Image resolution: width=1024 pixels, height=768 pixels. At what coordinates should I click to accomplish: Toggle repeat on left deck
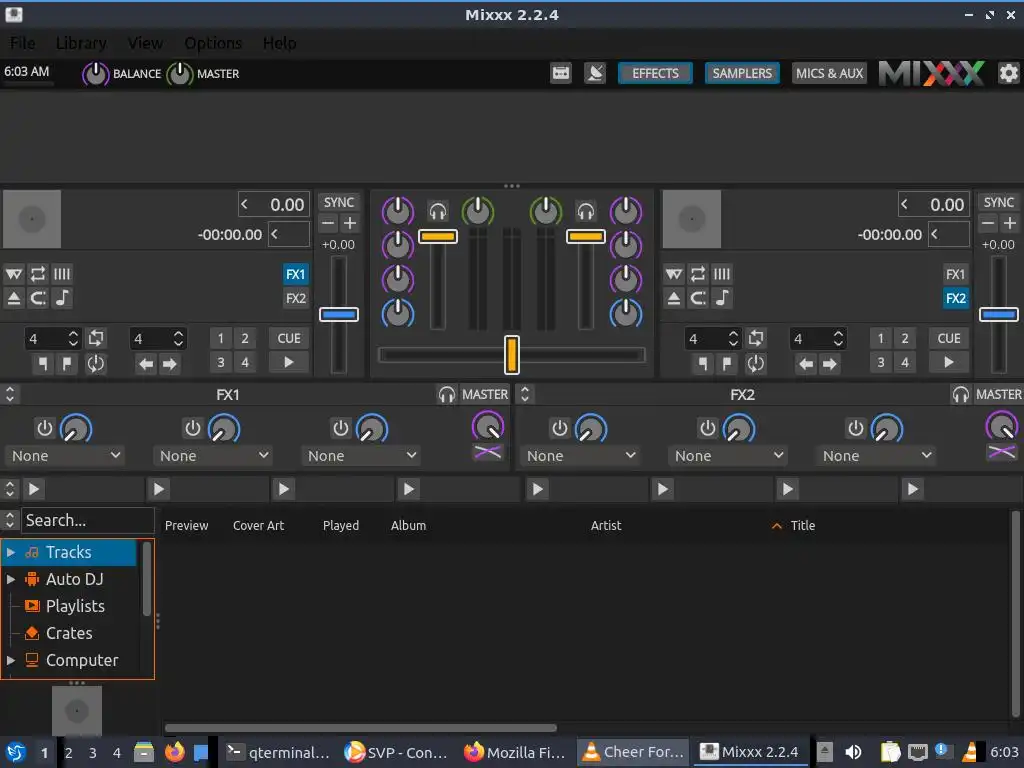coord(38,274)
